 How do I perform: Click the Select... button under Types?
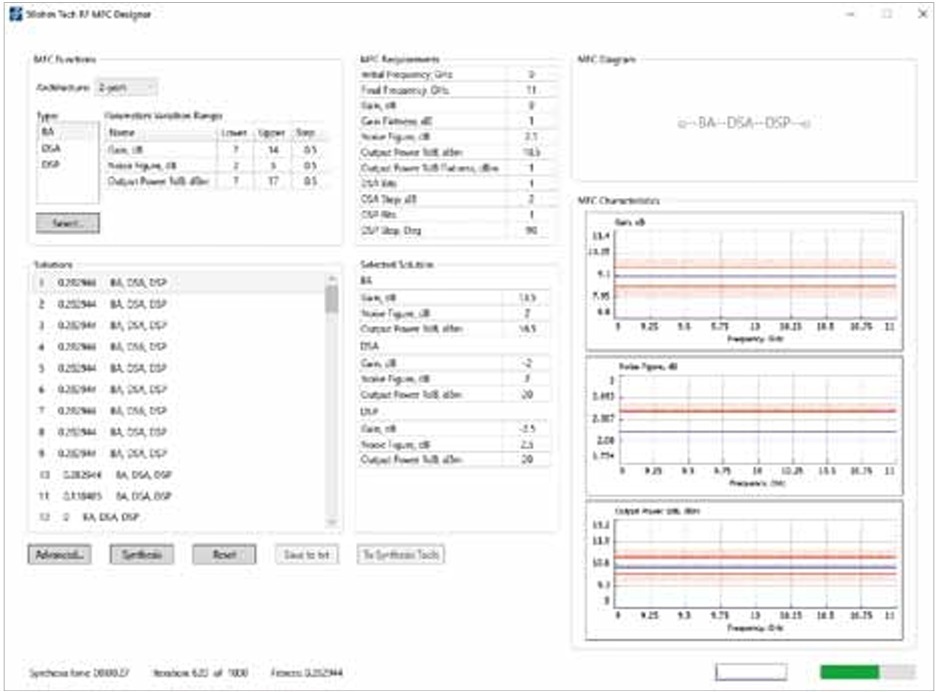68,224
